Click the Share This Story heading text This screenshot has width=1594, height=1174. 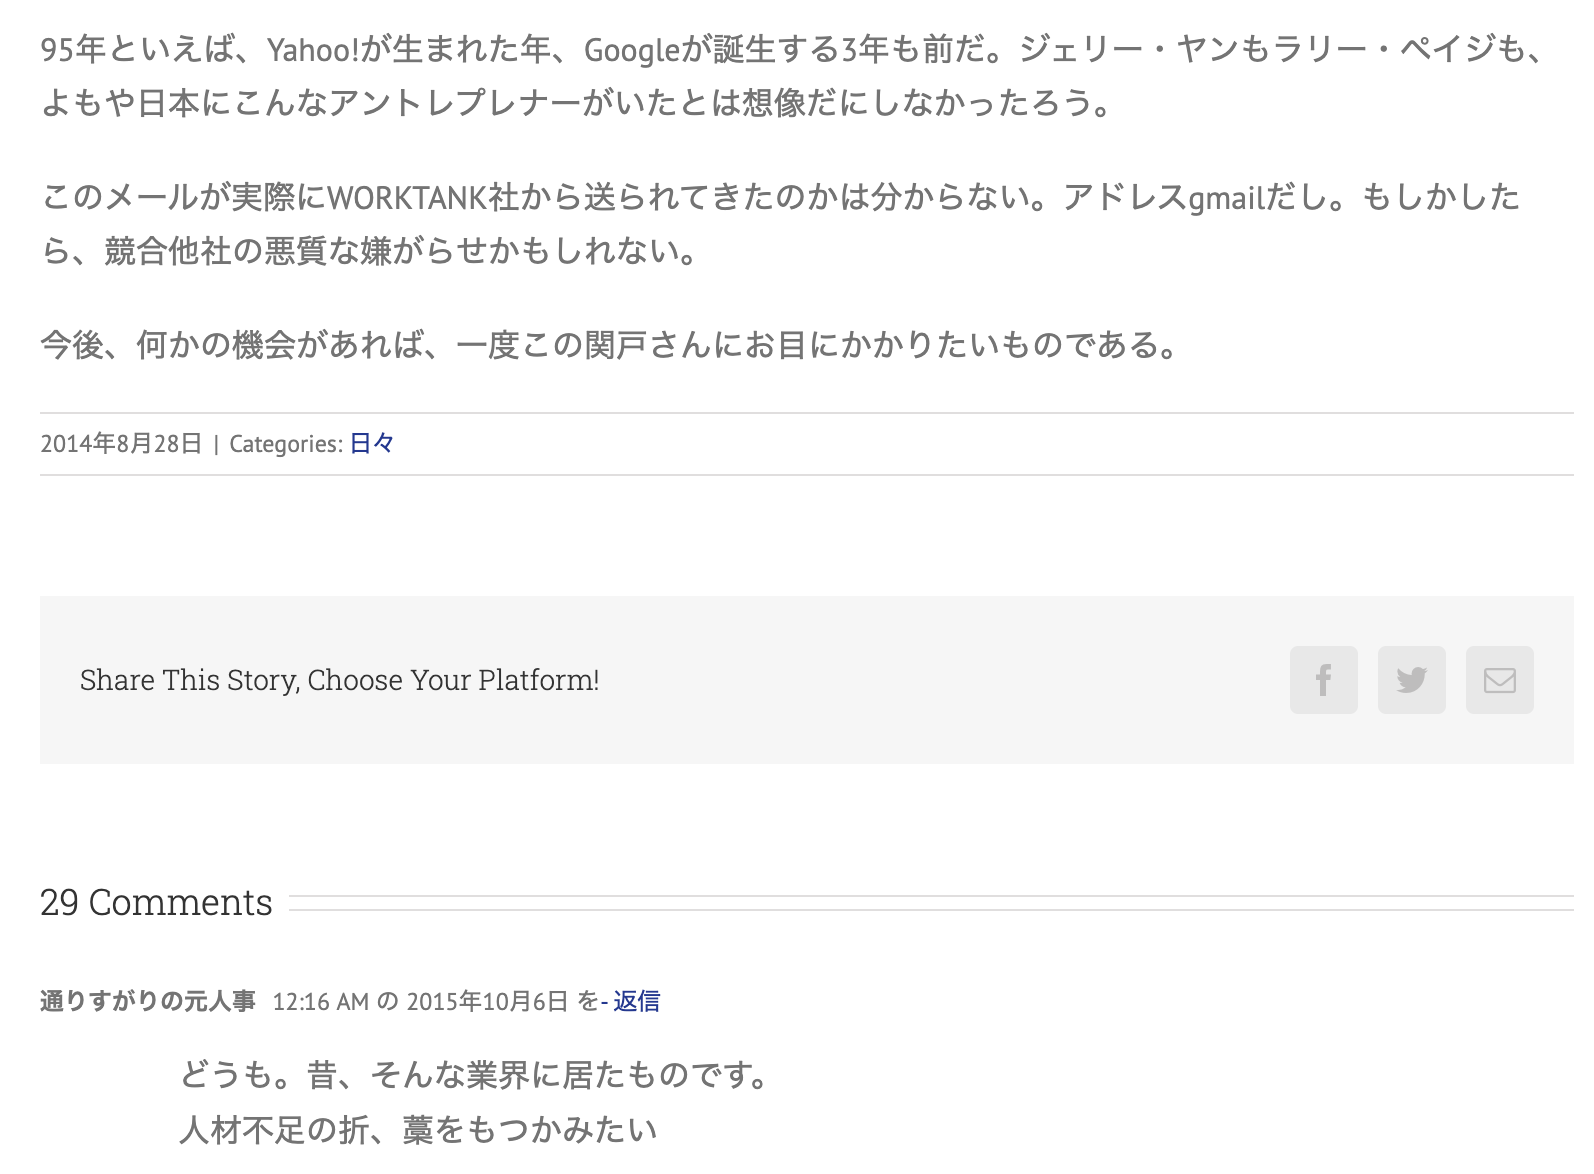(x=339, y=680)
